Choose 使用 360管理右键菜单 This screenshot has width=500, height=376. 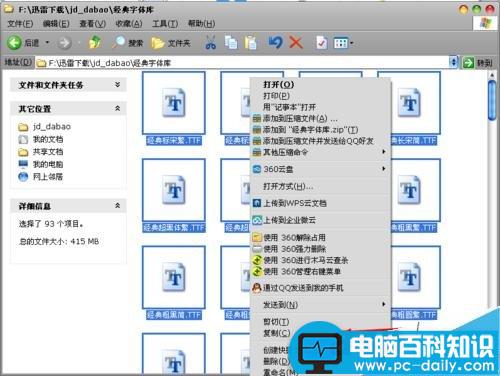pos(320,272)
